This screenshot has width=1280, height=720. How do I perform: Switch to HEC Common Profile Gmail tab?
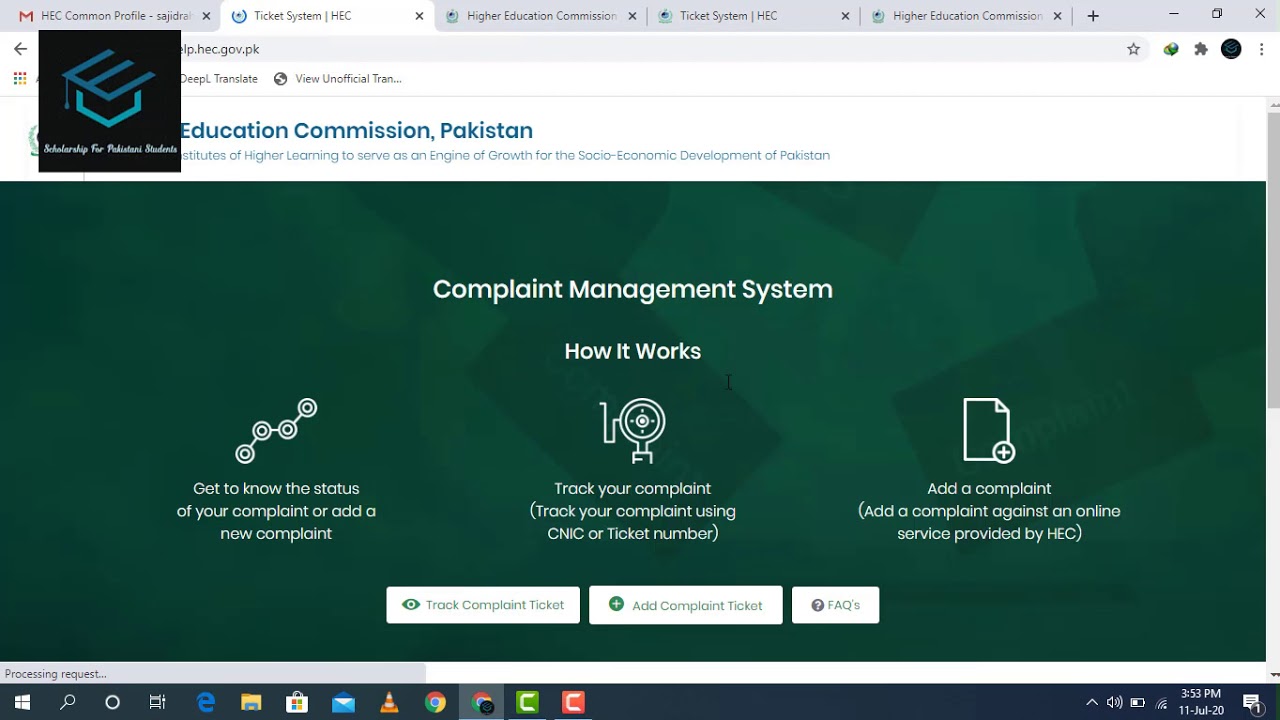tap(105, 16)
